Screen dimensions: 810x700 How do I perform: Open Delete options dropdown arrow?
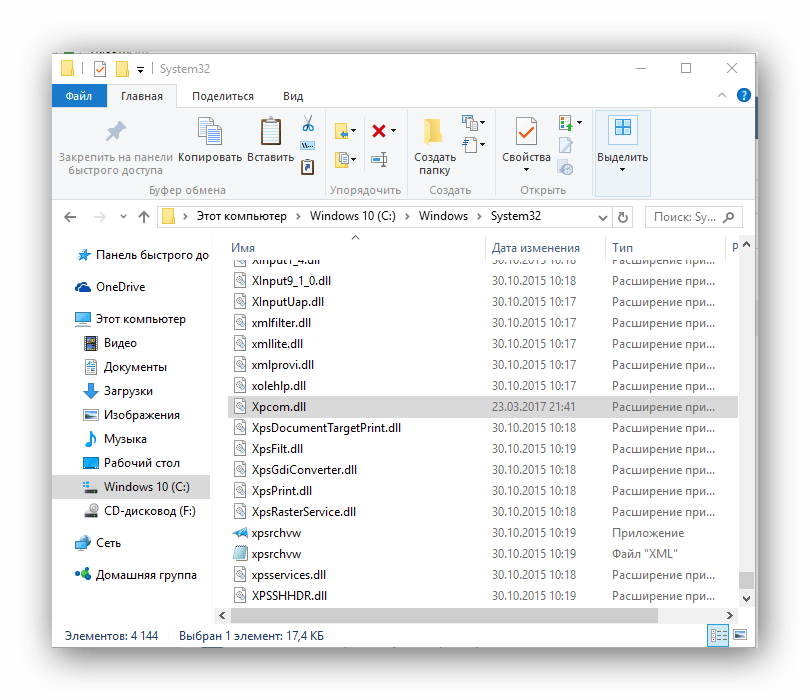(x=394, y=131)
